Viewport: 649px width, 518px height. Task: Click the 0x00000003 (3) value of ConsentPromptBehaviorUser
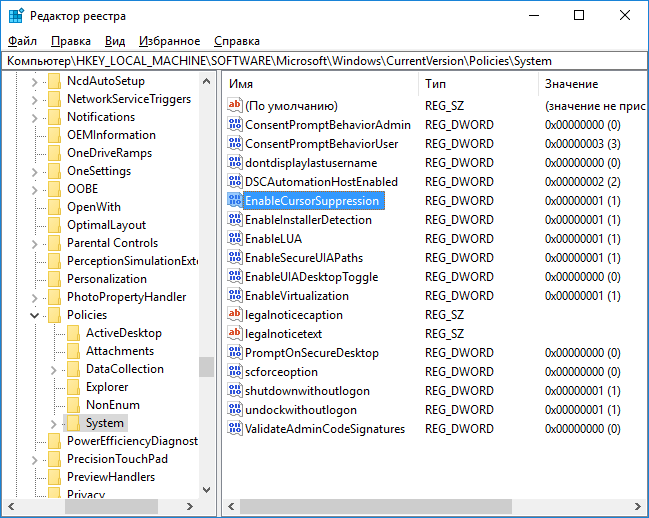click(x=582, y=144)
